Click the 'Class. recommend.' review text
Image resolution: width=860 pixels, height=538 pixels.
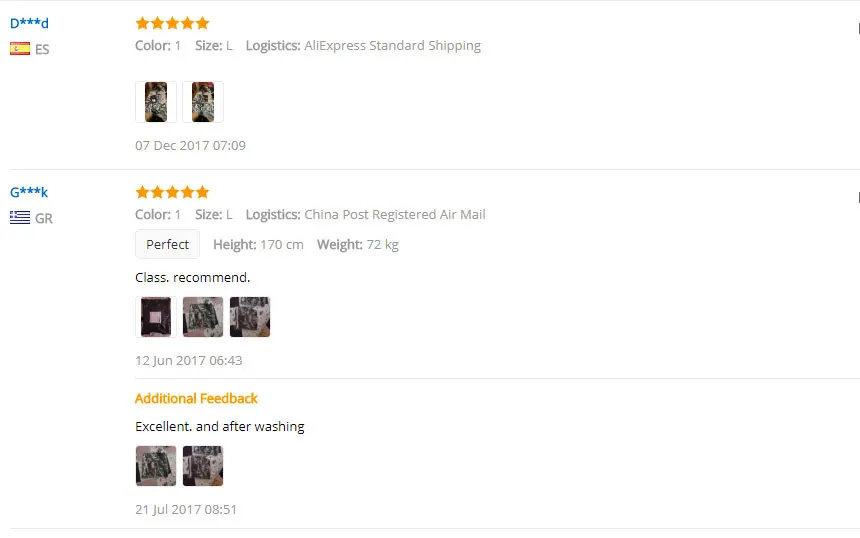point(193,278)
